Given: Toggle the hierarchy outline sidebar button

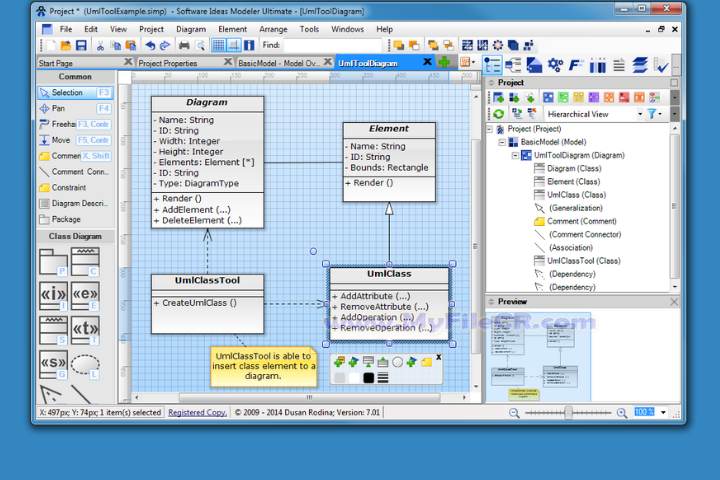Looking at the screenshot, I should pos(513,65).
